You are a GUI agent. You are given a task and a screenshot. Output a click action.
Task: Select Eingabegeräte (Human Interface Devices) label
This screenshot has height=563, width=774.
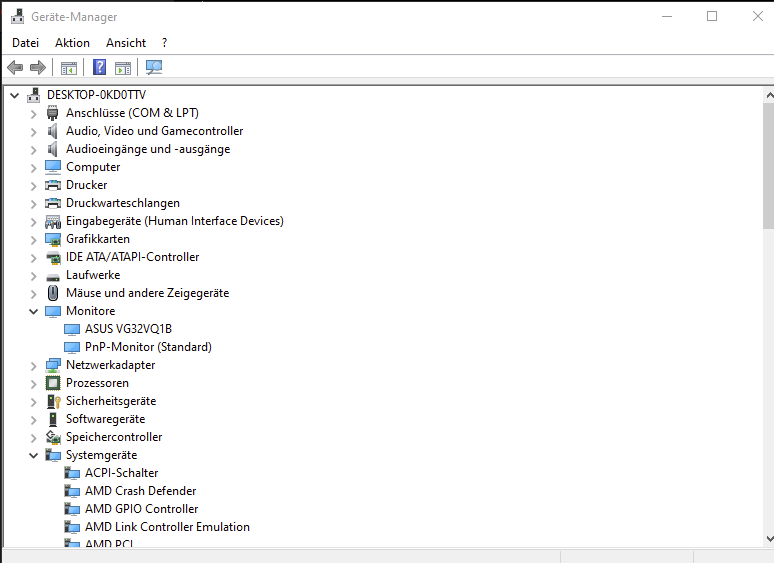(x=175, y=221)
